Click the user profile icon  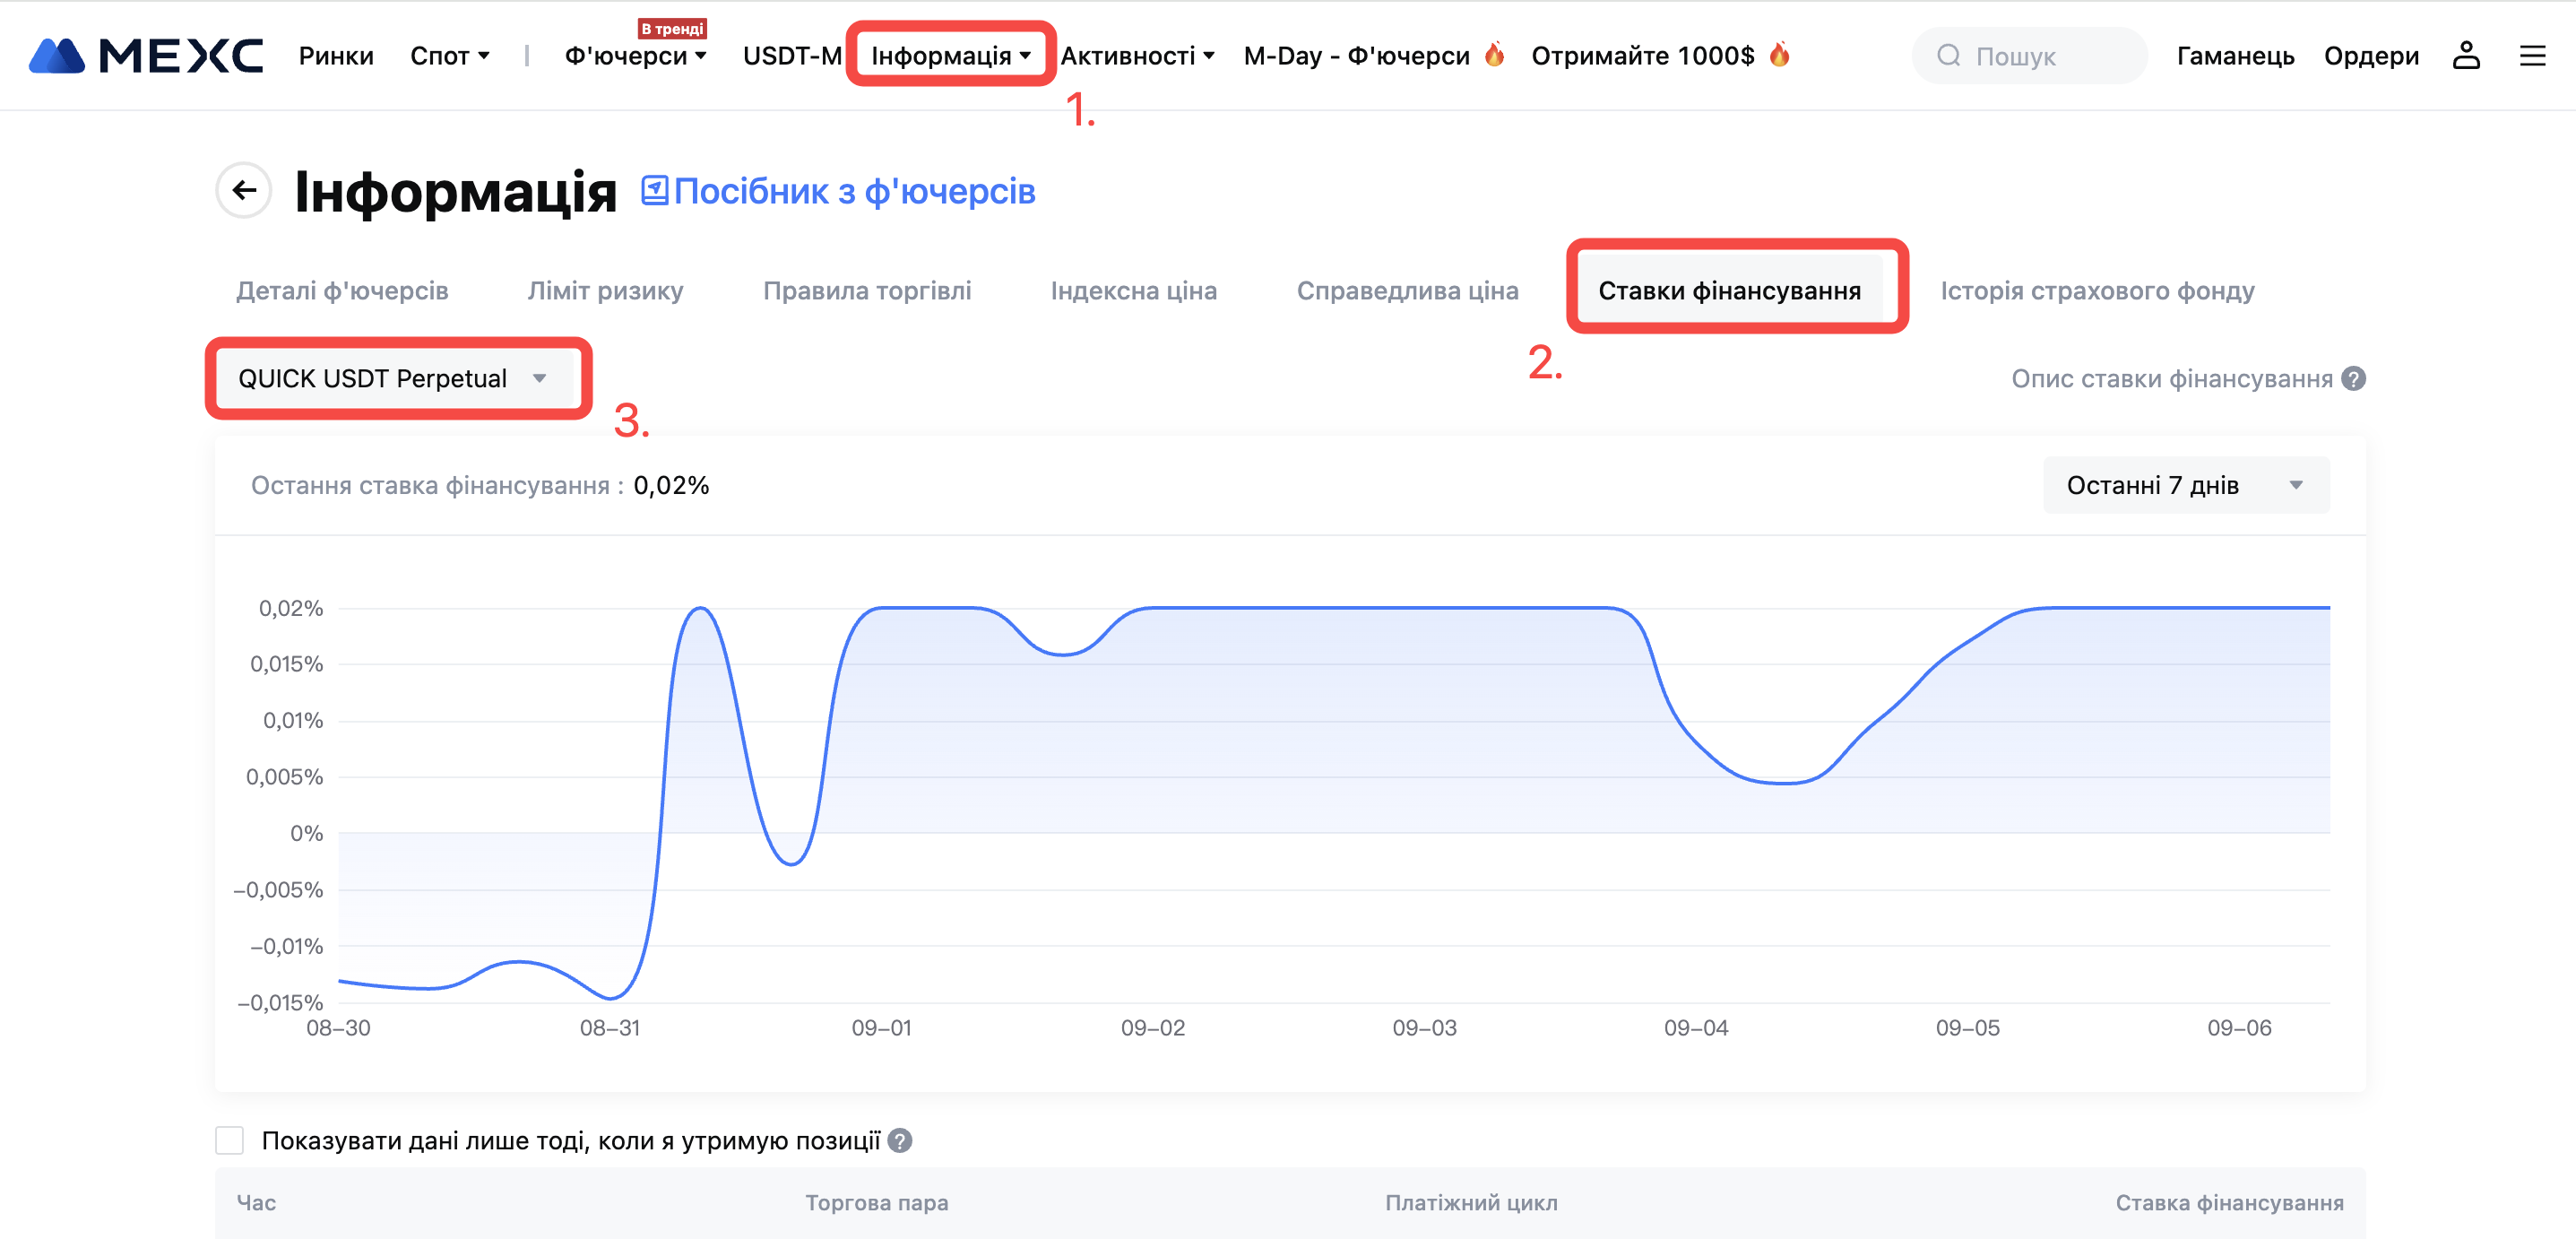(2465, 56)
